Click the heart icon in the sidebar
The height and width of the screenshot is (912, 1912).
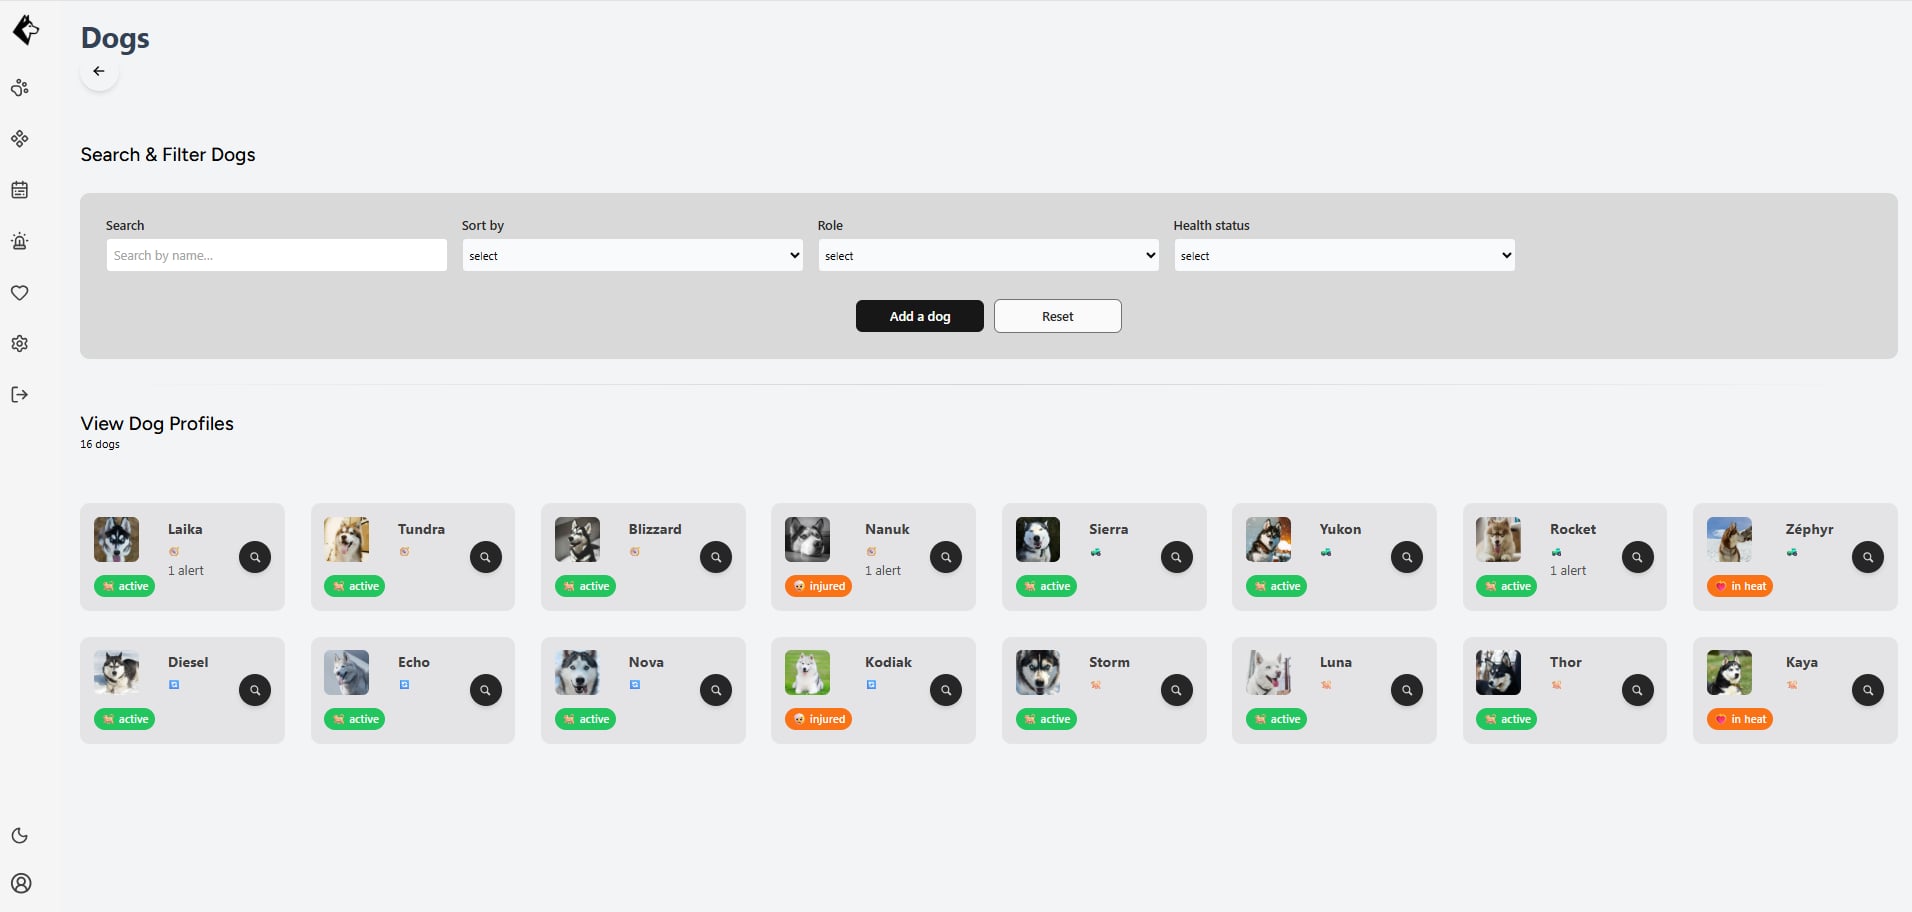pyautogui.click(x=20, y=293)
